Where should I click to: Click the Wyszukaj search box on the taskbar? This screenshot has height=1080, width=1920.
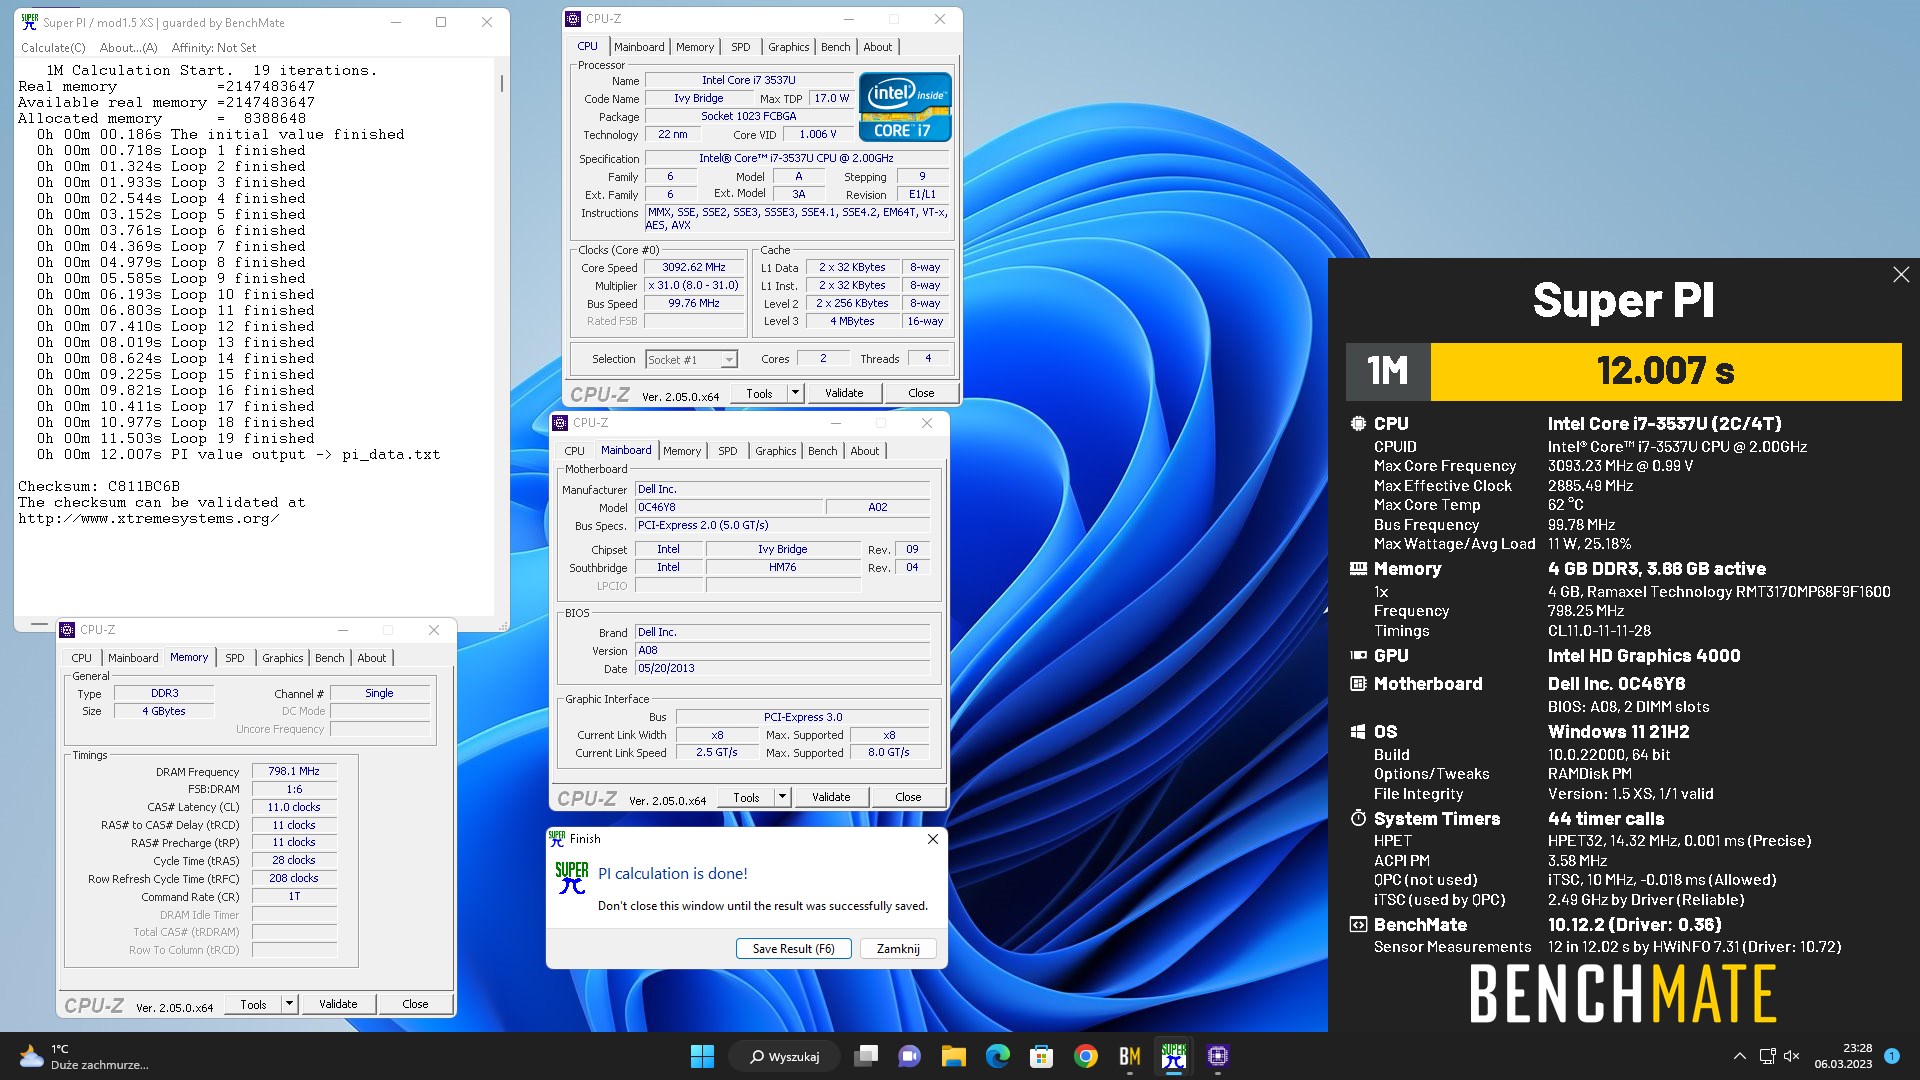787,1056
